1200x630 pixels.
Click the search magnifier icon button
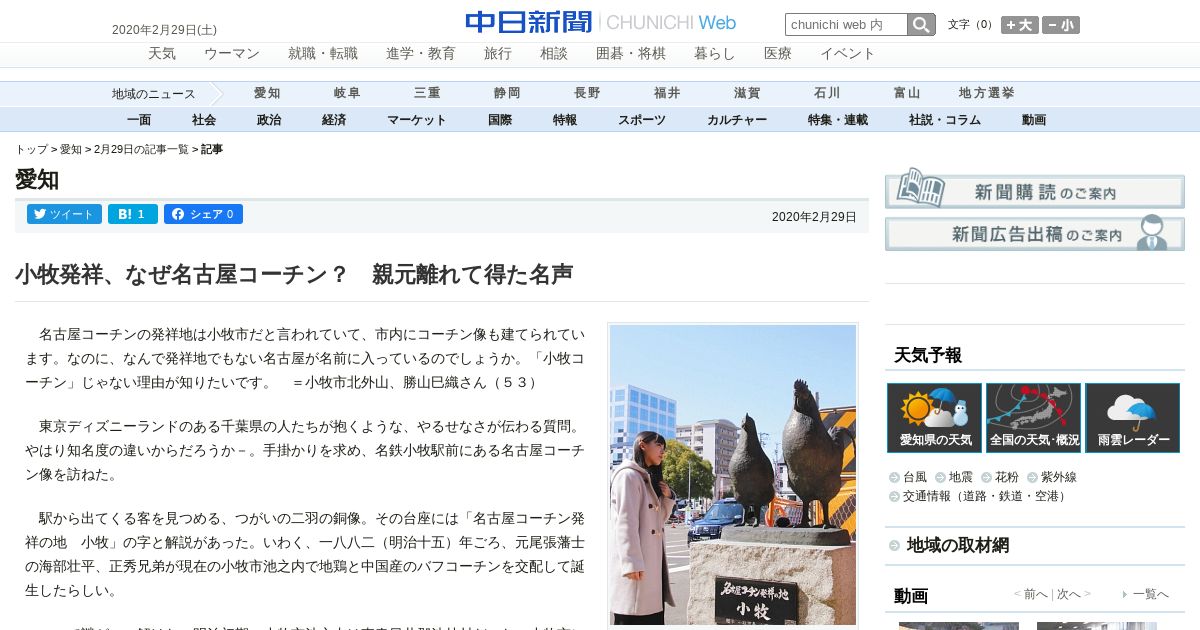[921, 24]
